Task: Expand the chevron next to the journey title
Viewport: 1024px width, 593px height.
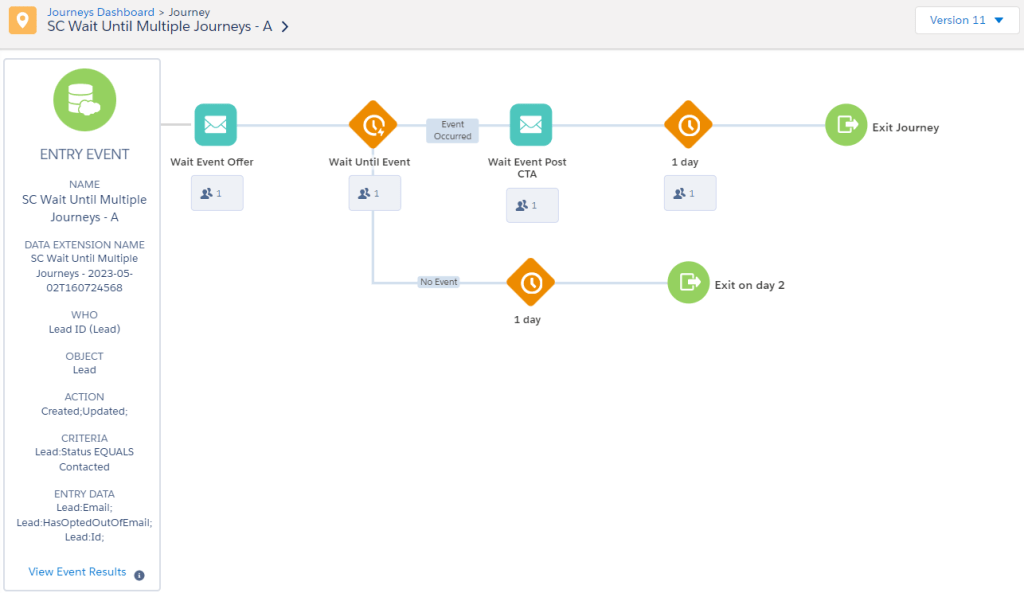Action: pyautogui.click(x=285, y=28)
